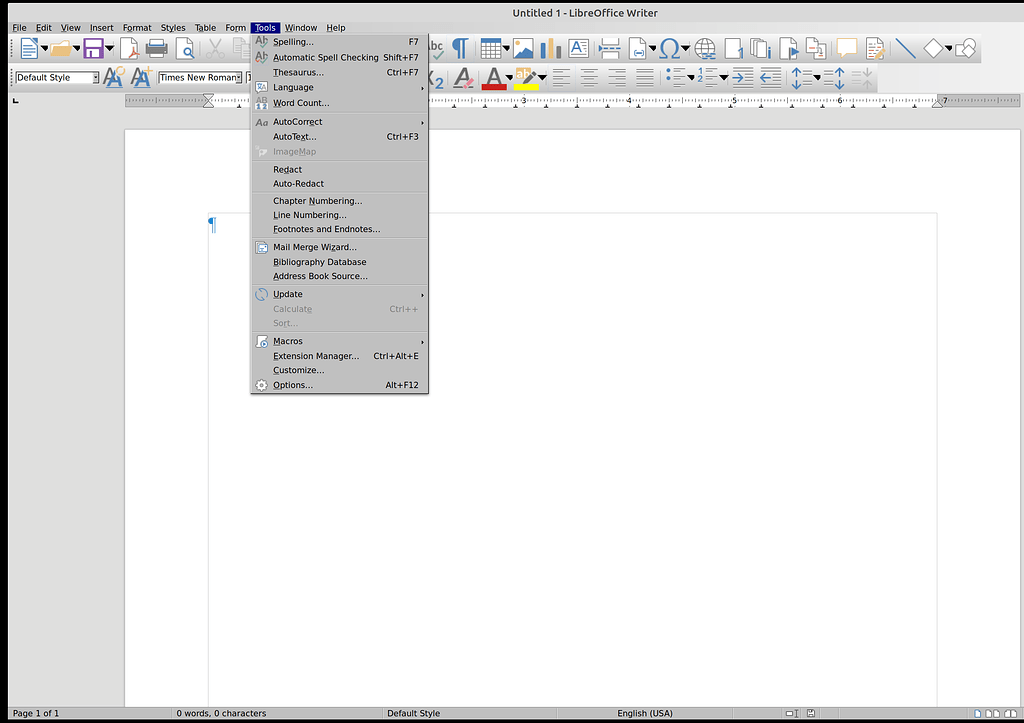This screenshot has width=1024, height=723.
Task: Open the print preview
Action: [186, 47]
